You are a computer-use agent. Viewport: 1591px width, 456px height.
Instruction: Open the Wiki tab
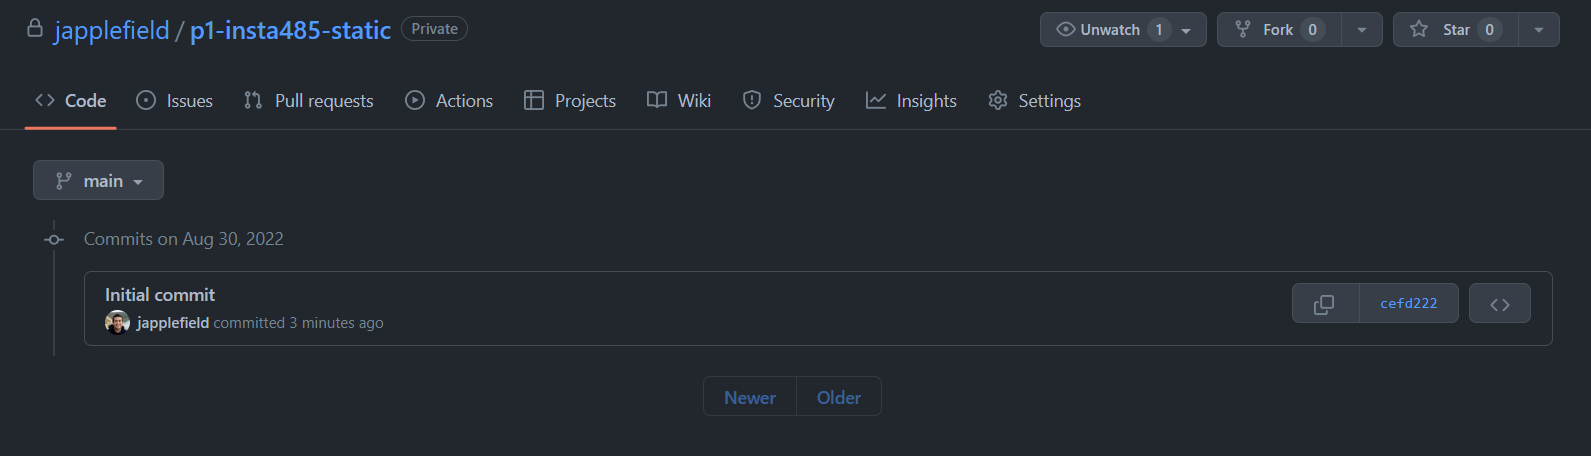(679, 101)
